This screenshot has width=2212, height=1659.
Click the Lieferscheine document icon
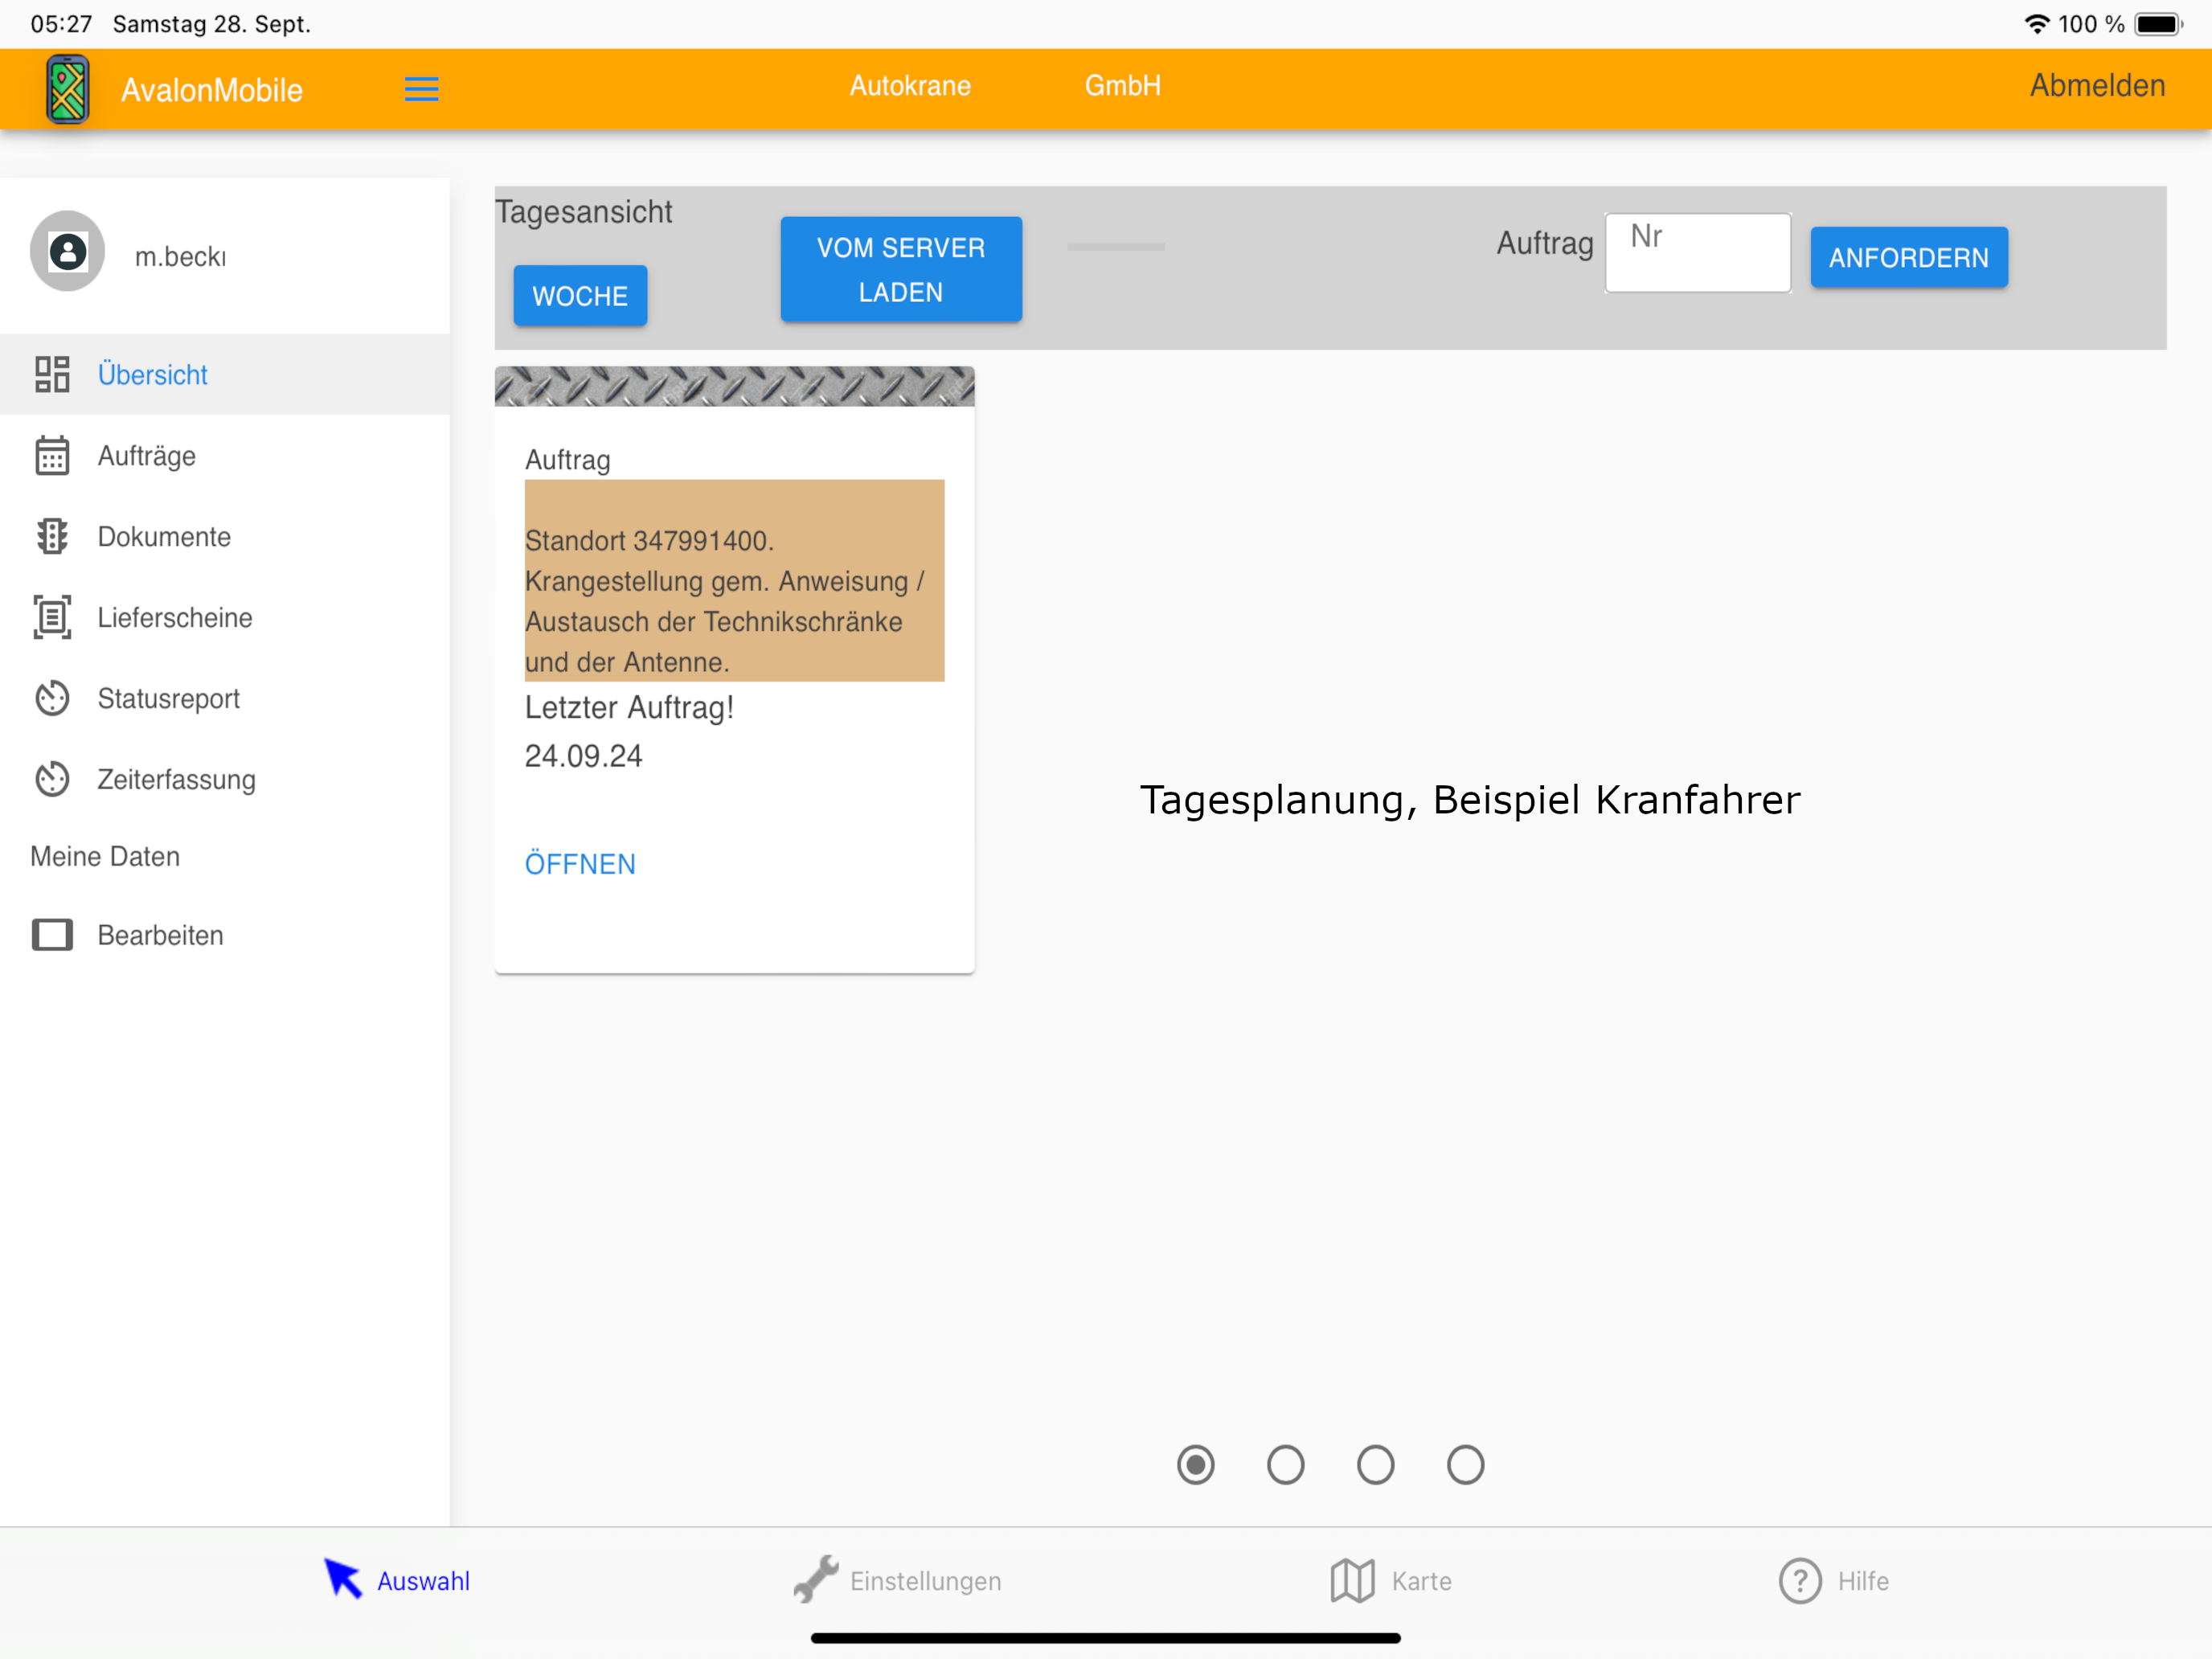52,617
